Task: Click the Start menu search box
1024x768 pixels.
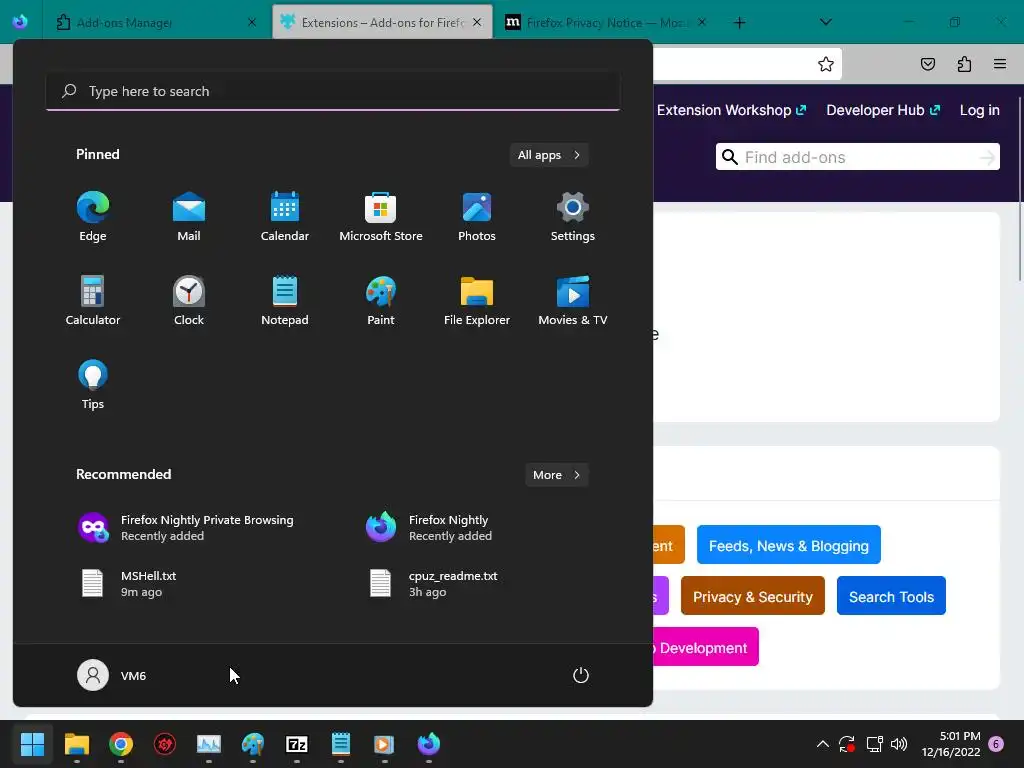Action: pyautogui.click(x=333, y=91)
